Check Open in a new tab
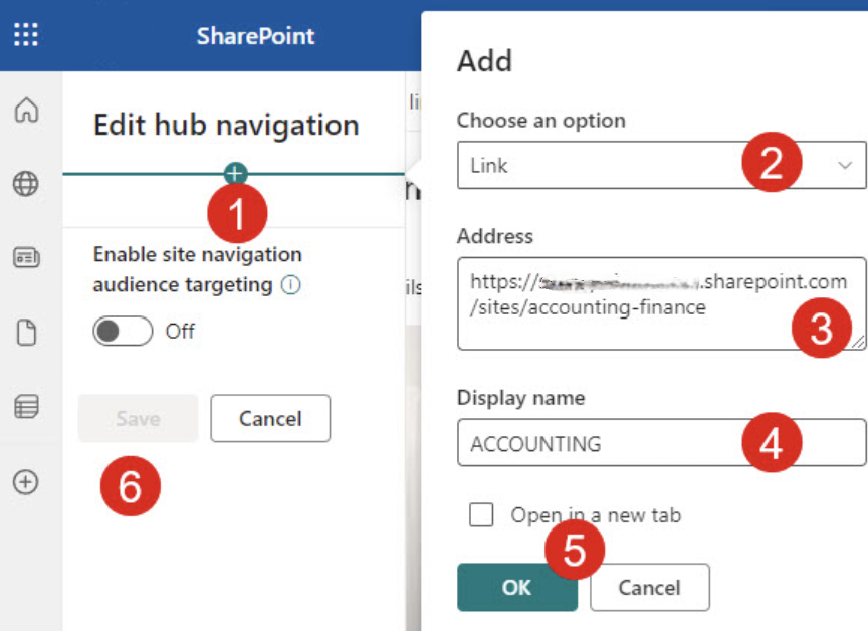868x631 pixels. 481,514
